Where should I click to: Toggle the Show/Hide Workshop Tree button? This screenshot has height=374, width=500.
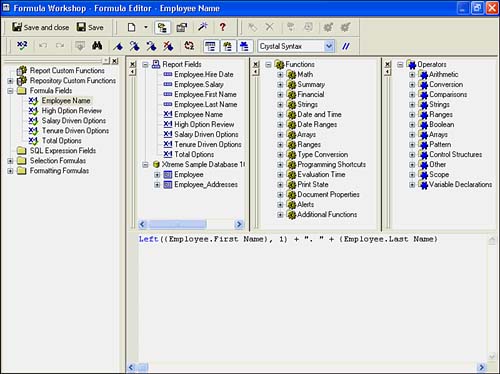pyautogui.click(x=162, y=27)
